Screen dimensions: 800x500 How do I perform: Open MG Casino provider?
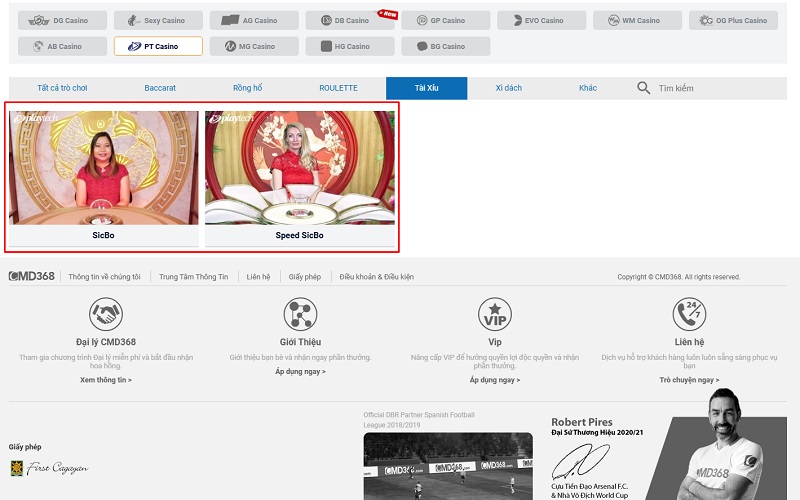254,46
